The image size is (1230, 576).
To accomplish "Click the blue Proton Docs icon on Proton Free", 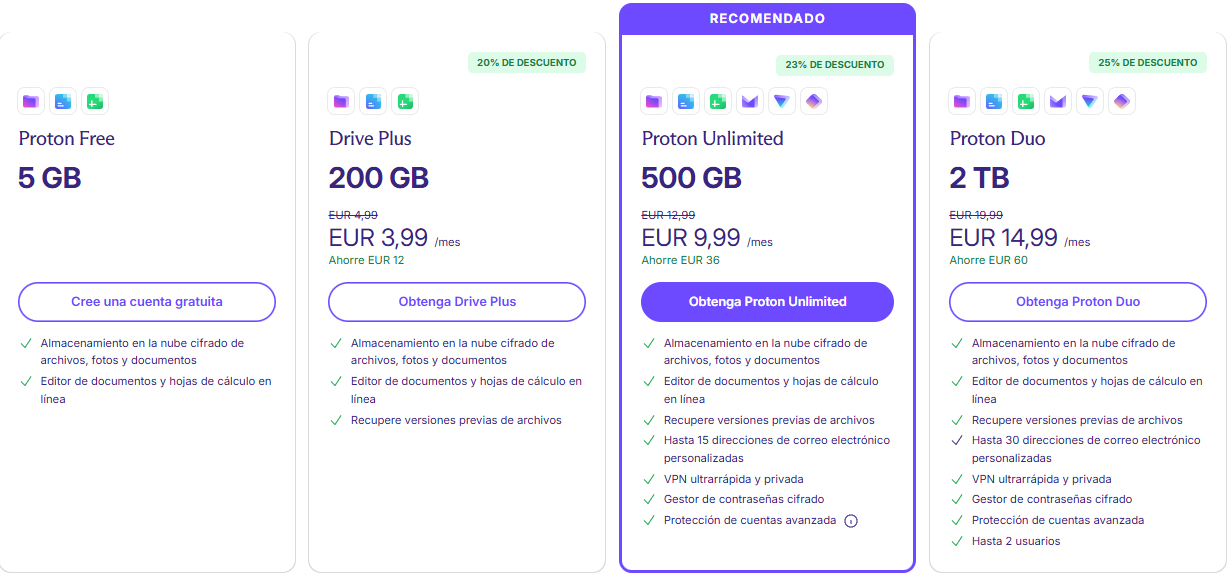I will click(63, 101).
